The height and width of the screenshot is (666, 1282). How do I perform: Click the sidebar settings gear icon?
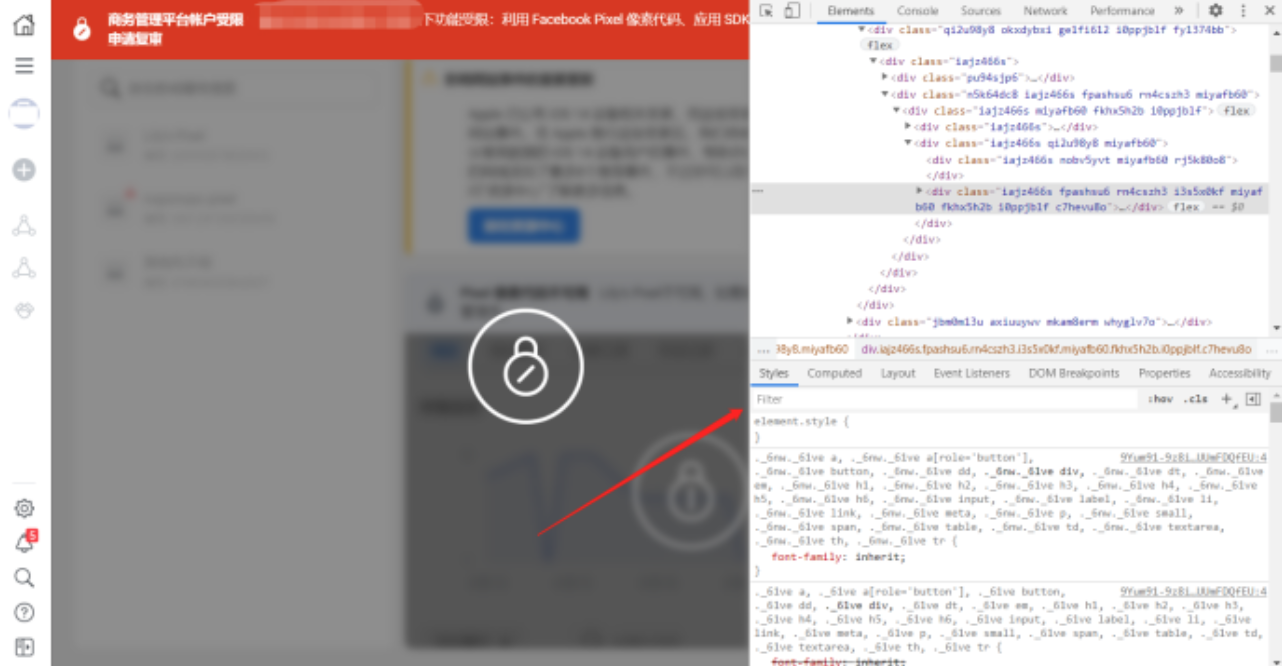point(24,508)
